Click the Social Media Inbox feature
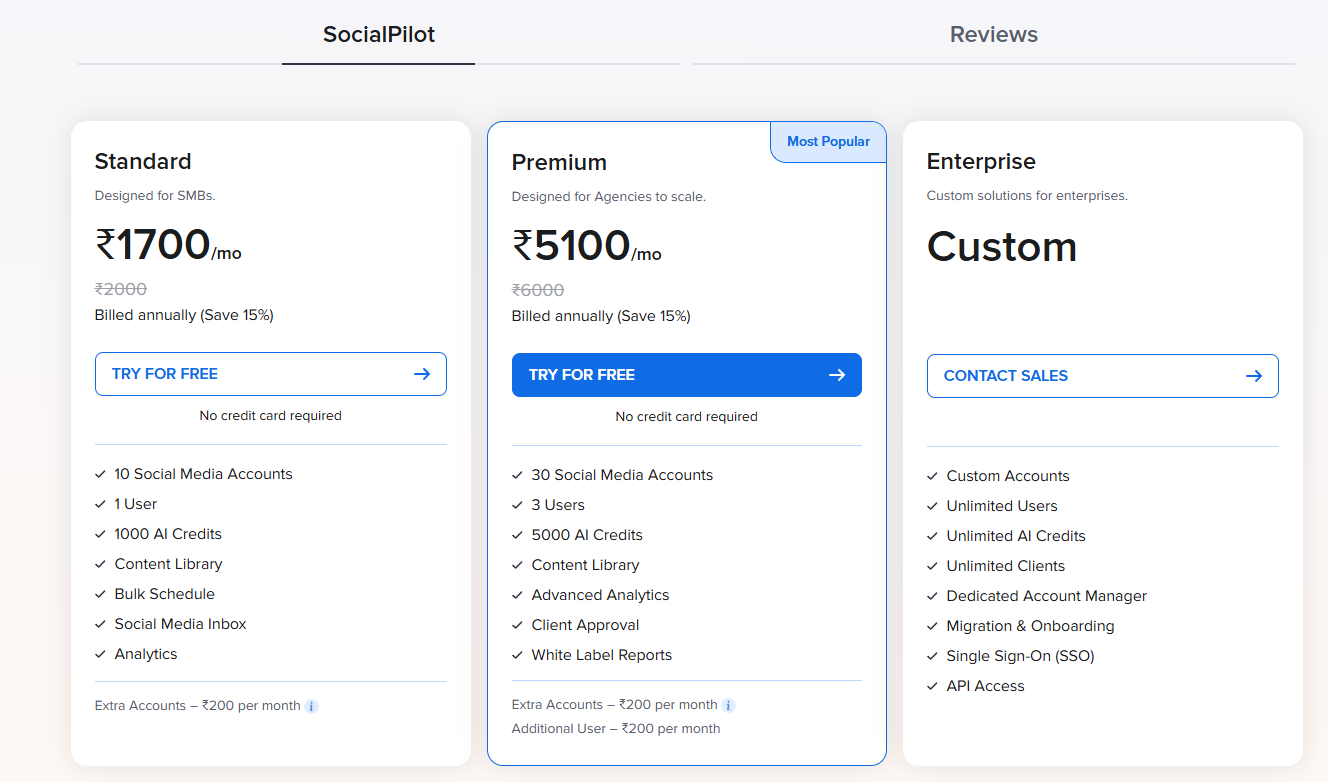This screenshot has width=1328, height=782. coord(180,624)
